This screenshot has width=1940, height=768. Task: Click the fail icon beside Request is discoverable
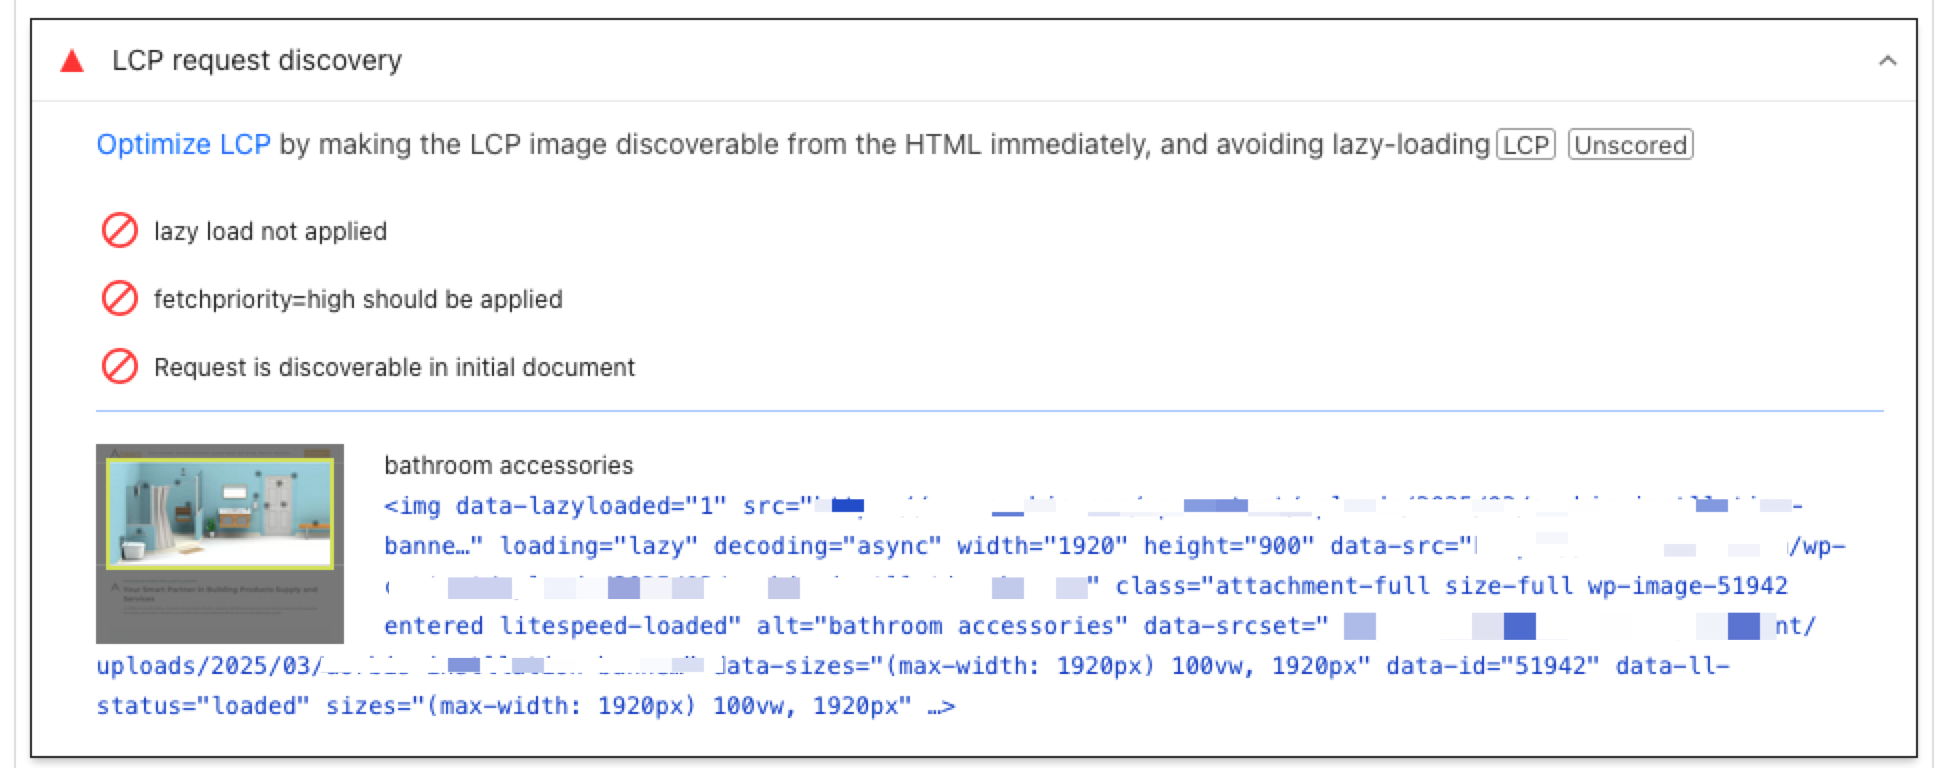click(120, 366)
